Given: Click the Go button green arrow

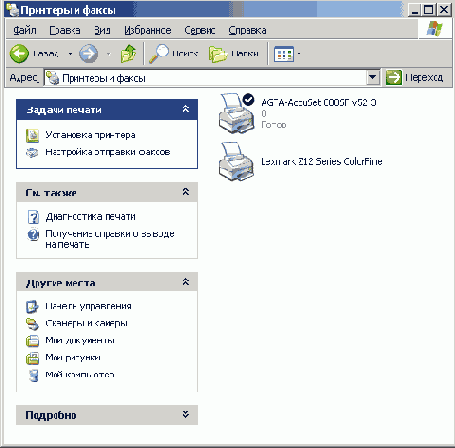Looking at the screenshot, I should [394, 78].
